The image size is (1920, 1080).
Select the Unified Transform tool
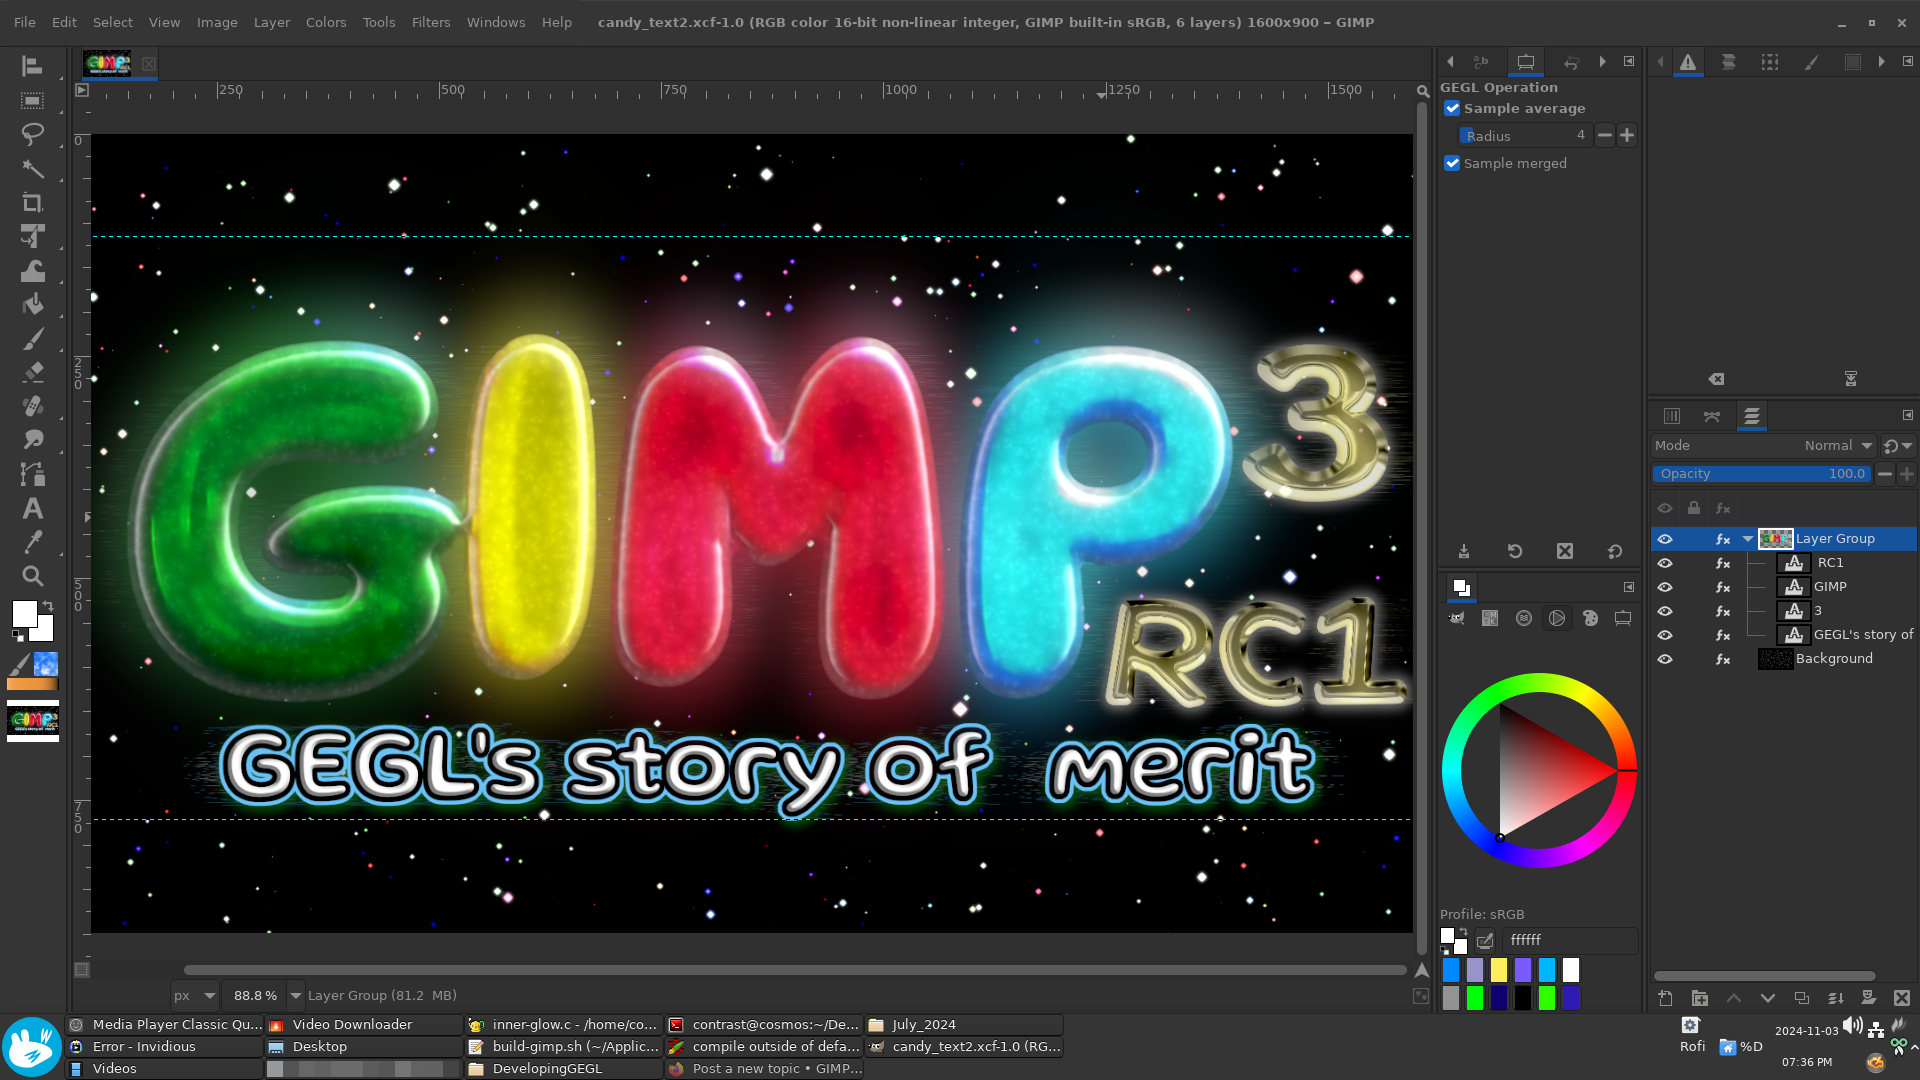click(32, 236)
